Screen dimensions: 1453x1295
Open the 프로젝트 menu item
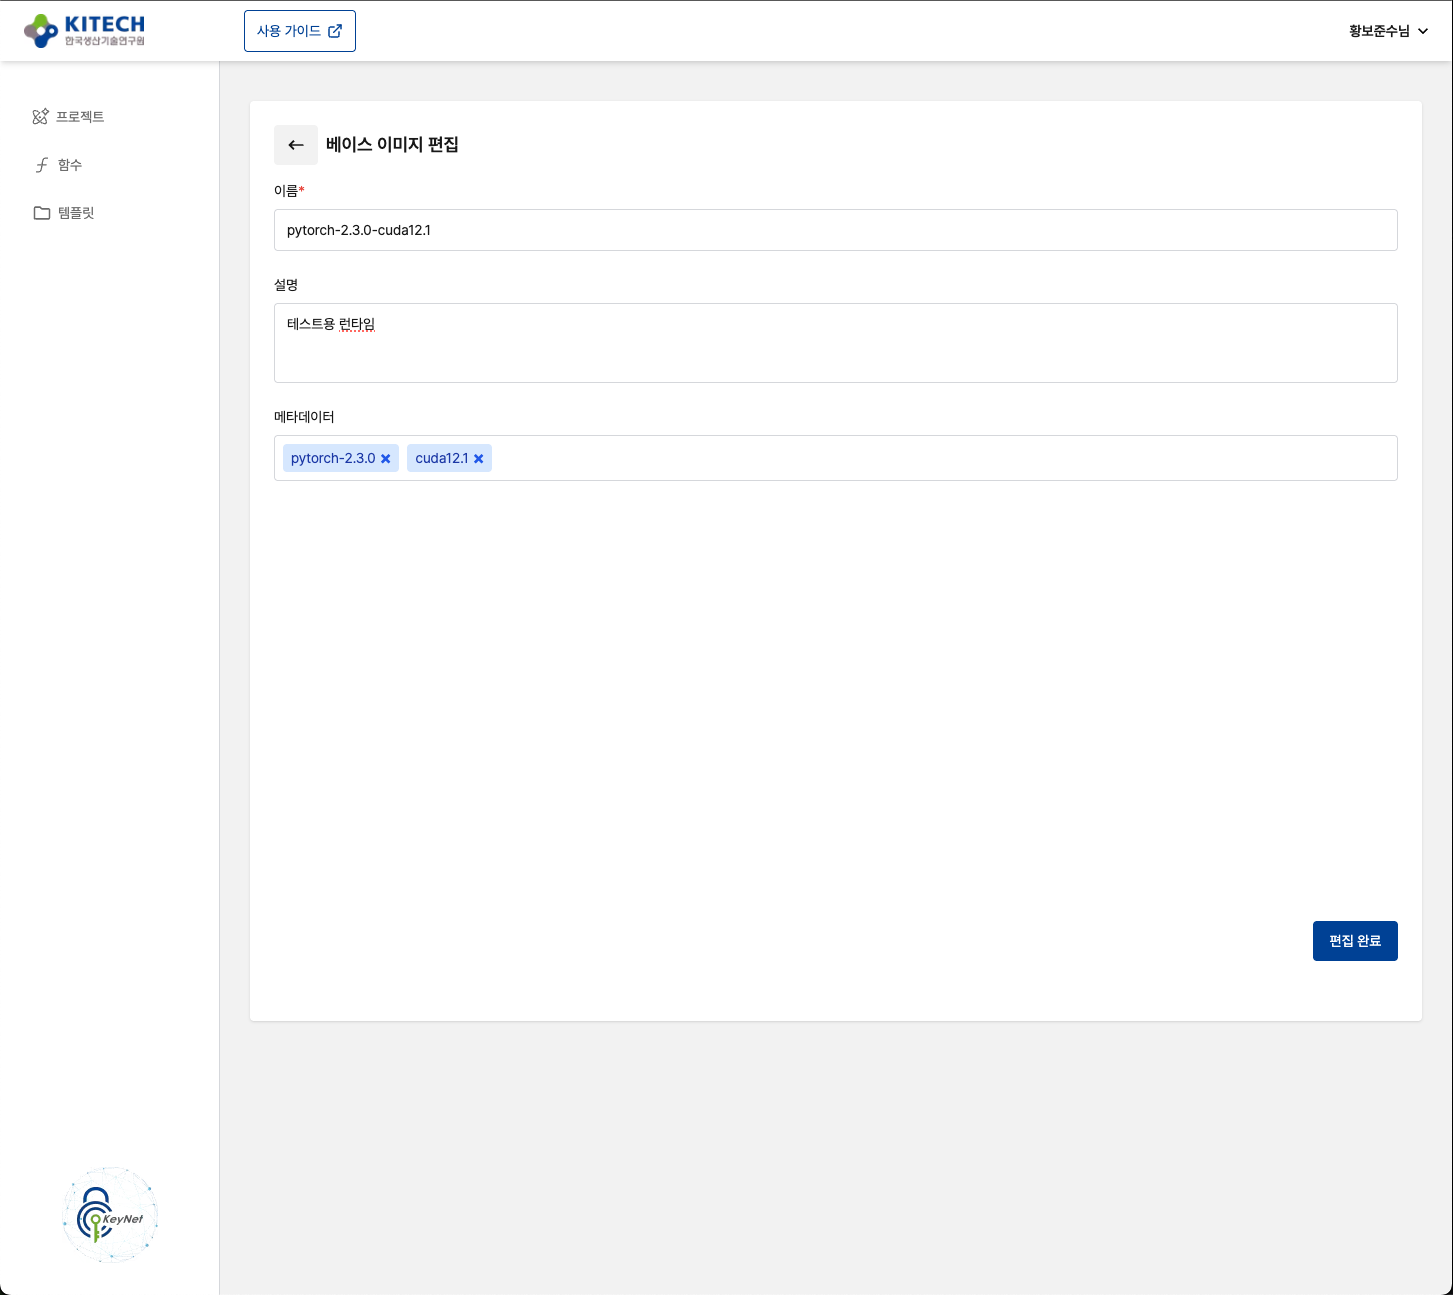point(80,117)
